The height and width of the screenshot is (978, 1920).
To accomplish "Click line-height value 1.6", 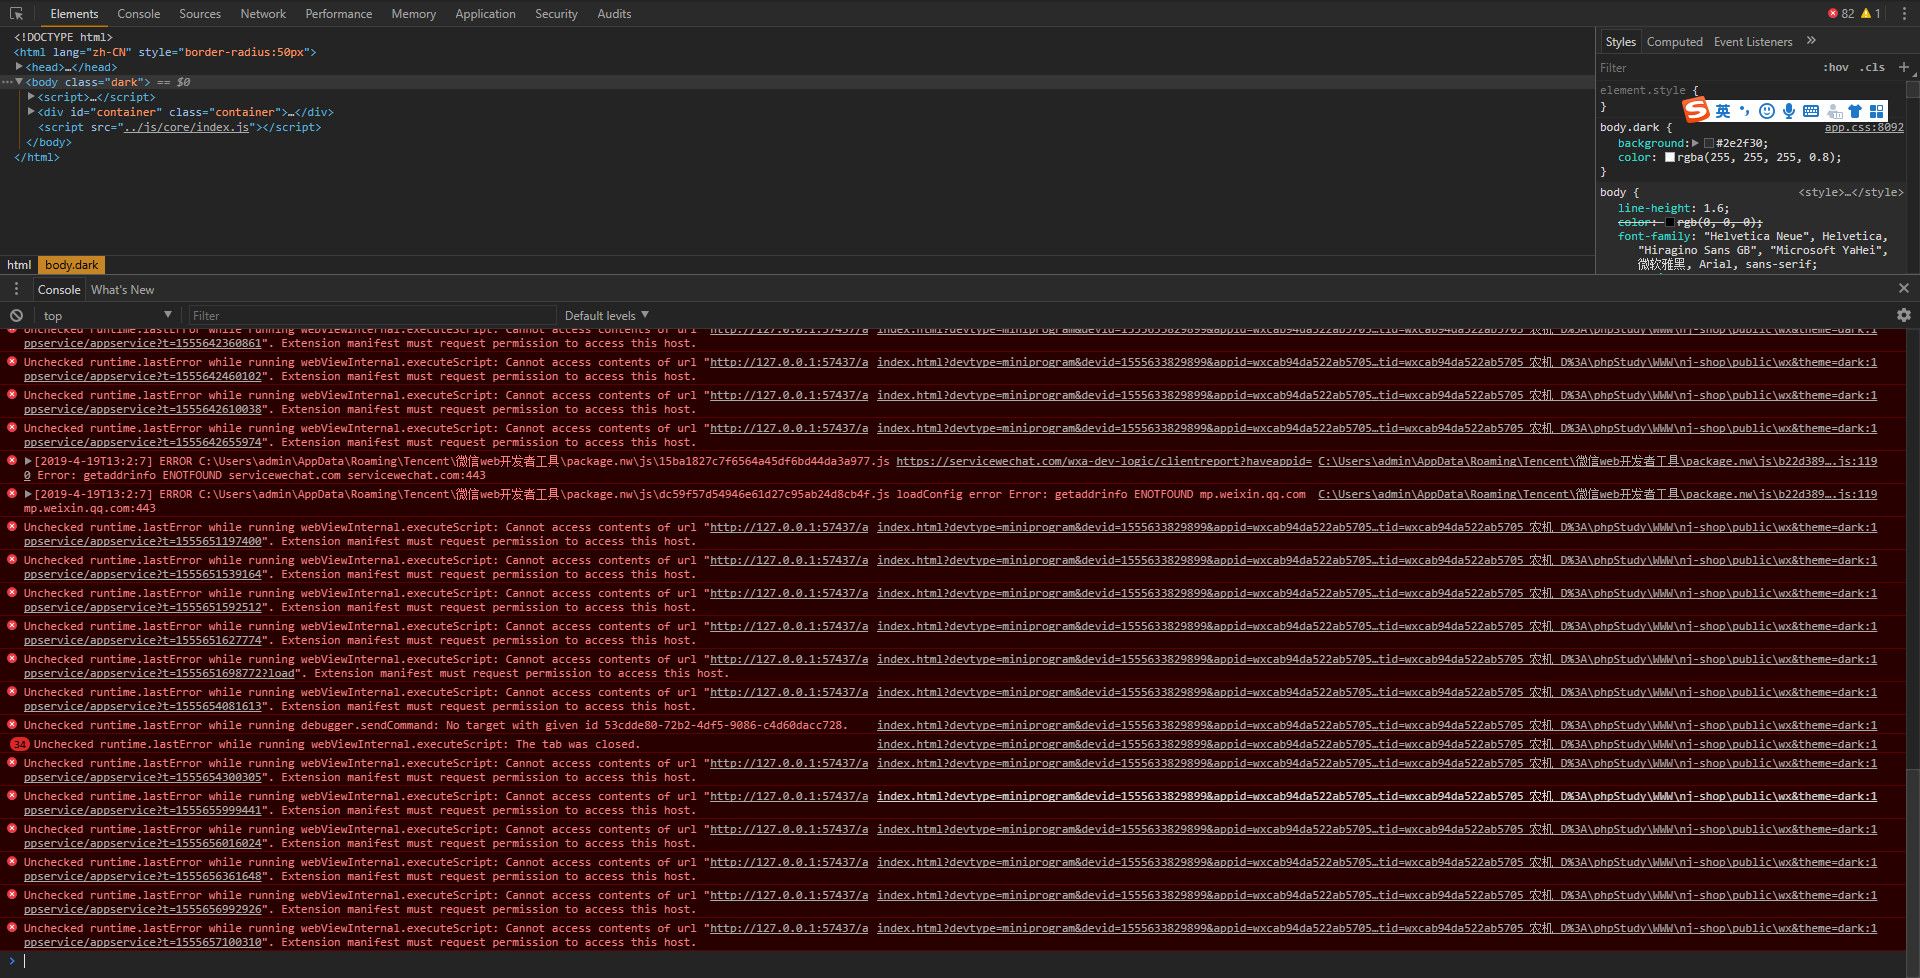I will pyautogui.click(x=1714, y=208).
